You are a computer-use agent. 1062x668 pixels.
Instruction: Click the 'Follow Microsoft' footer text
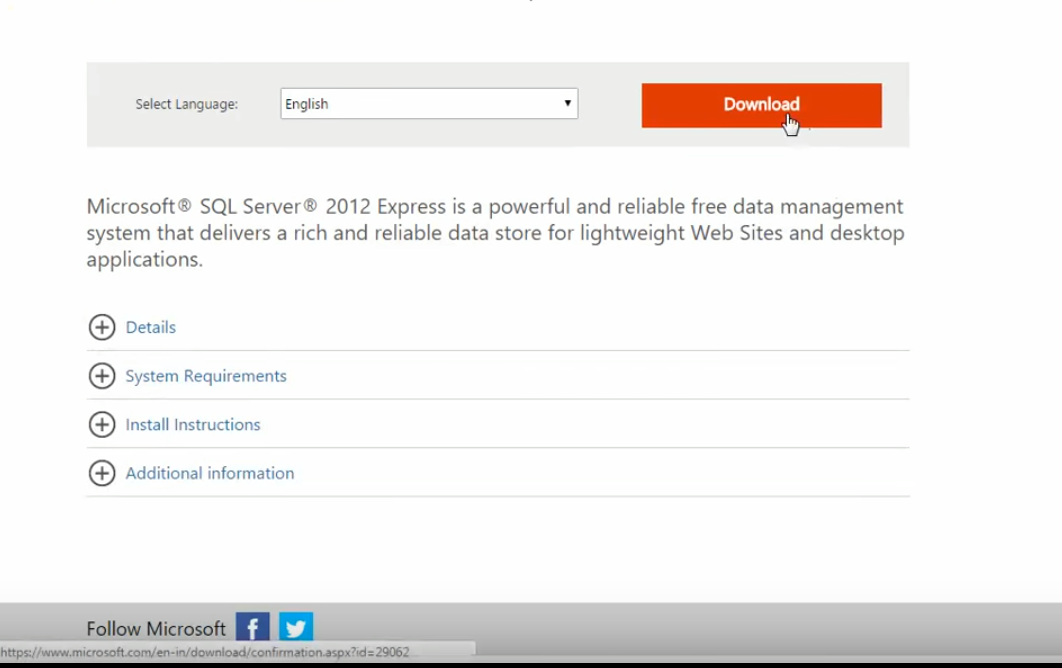[156, 629]
